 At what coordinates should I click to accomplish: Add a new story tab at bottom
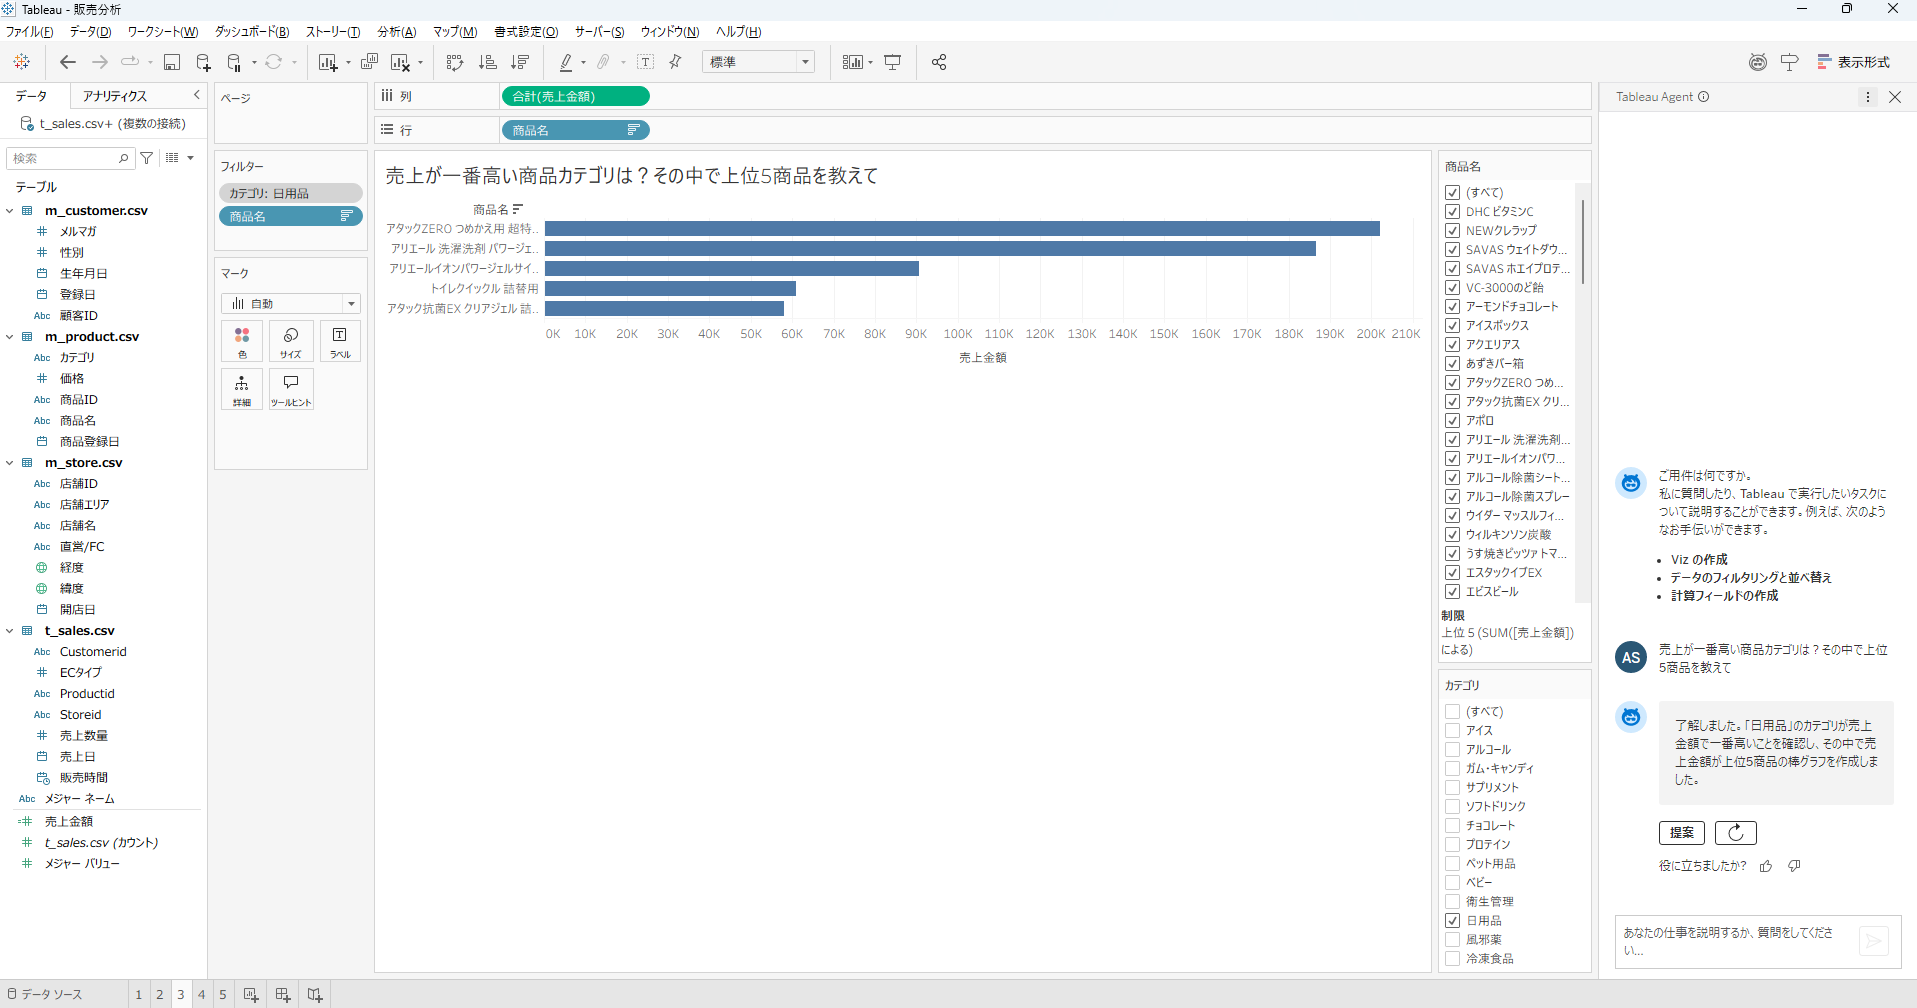point(315,995)
